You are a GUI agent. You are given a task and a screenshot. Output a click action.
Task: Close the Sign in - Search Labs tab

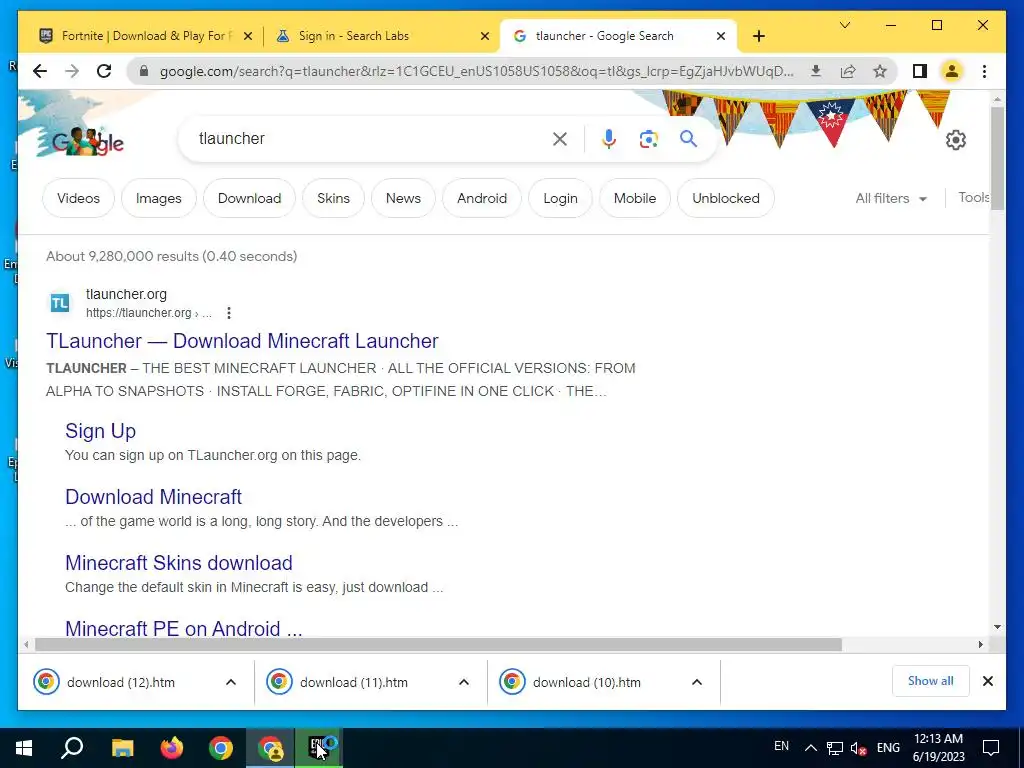485,36
